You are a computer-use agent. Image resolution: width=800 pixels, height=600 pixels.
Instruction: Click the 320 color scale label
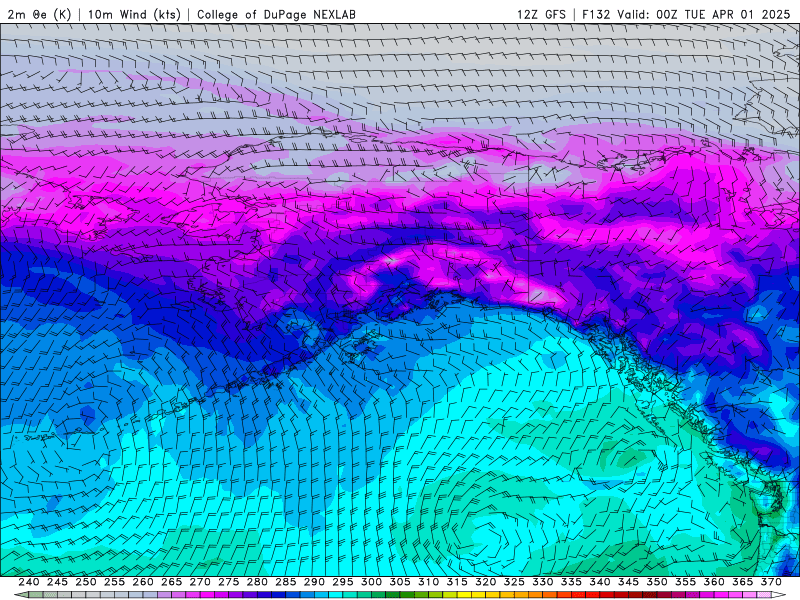click(486, 582)
